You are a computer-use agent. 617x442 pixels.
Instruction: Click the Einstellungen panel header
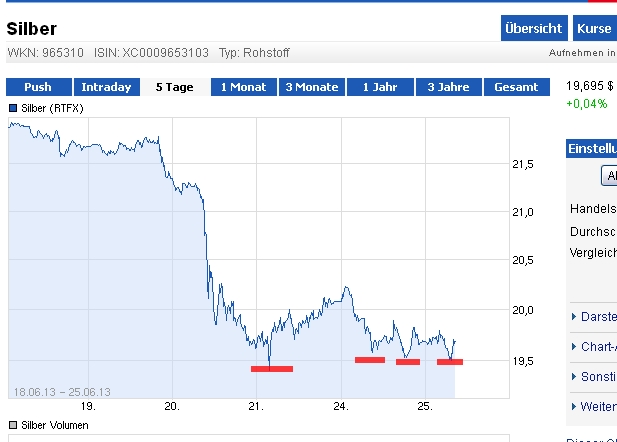point(592,148)
